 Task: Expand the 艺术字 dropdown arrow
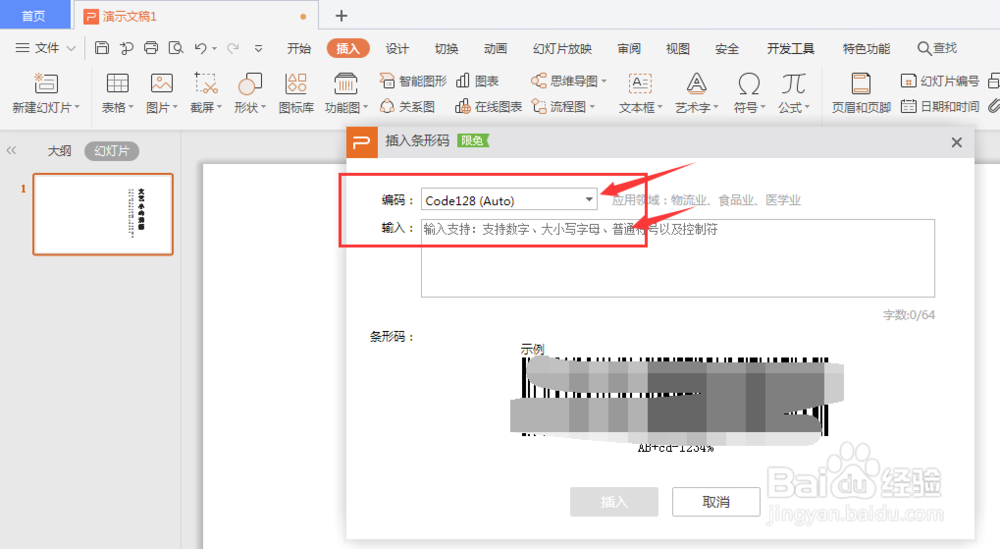point(716,107)
